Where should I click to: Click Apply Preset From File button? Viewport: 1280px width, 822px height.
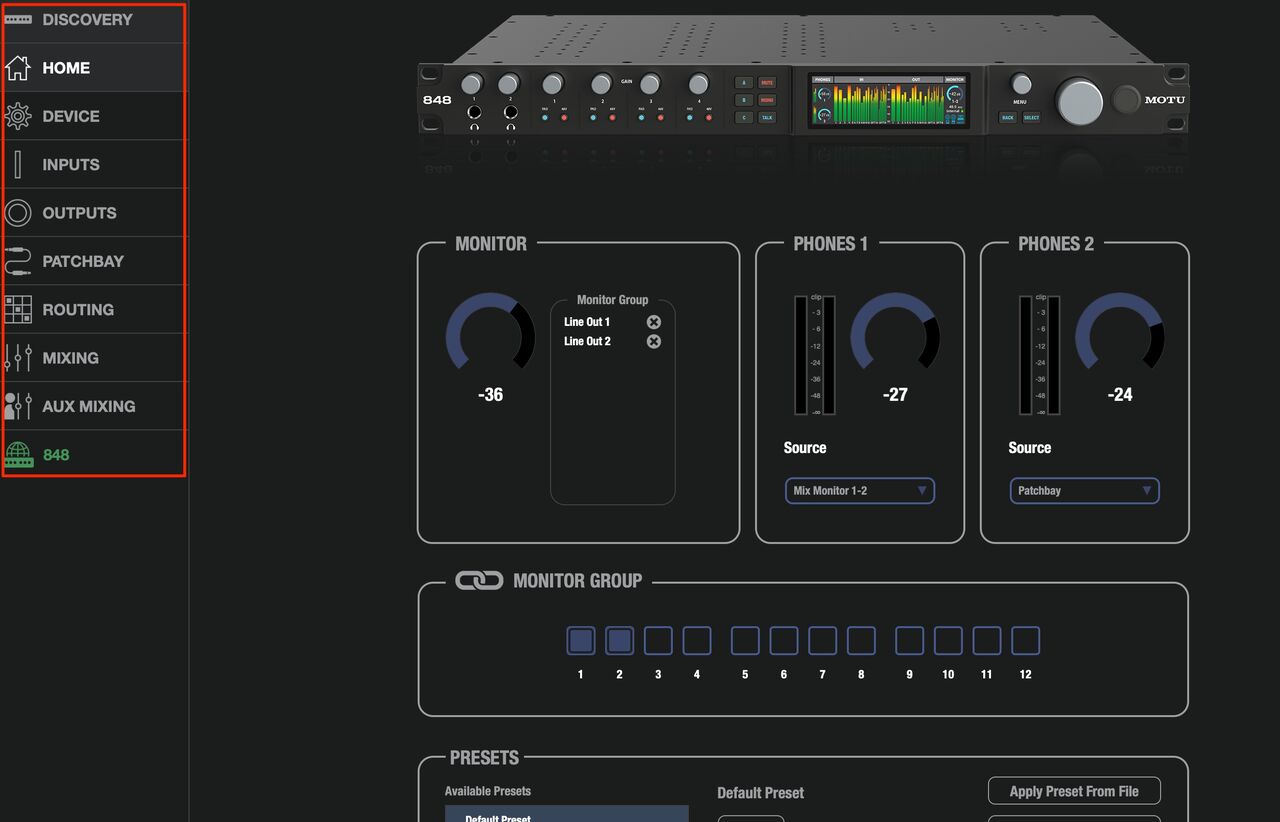tap(1074, 791)
